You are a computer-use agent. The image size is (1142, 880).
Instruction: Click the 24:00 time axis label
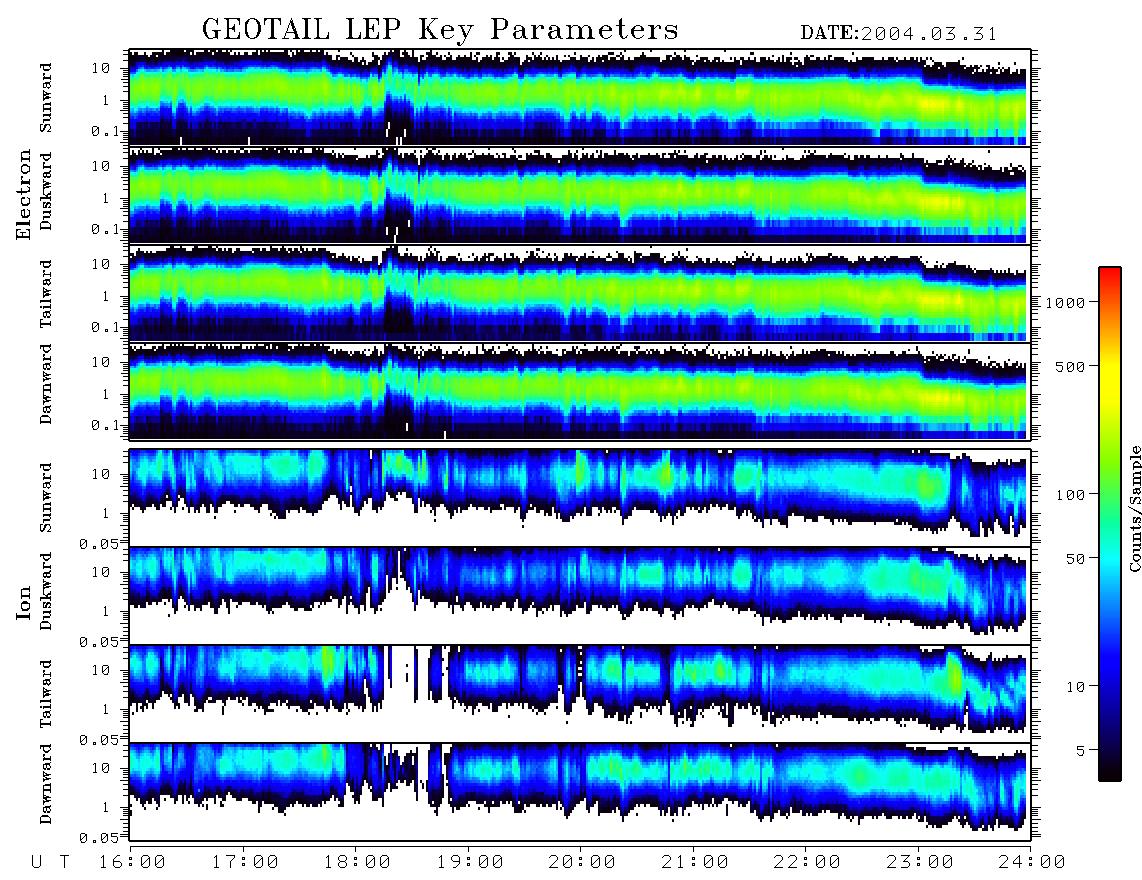(x=1031, y=863)
